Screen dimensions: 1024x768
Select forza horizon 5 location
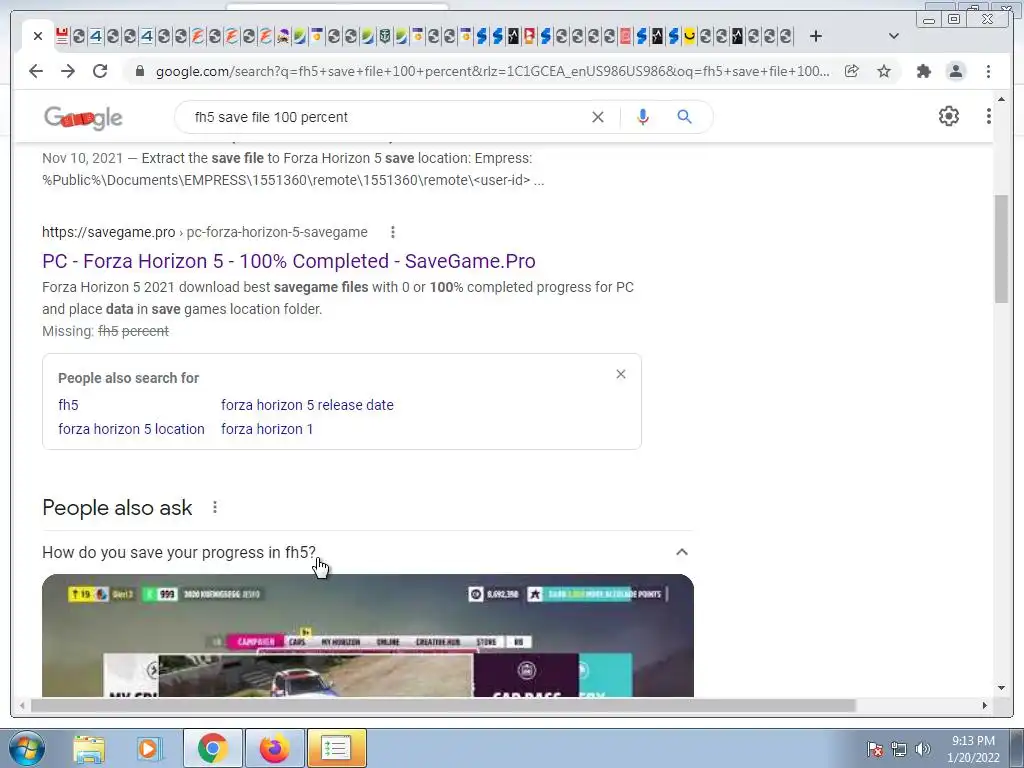coord(131,429)
